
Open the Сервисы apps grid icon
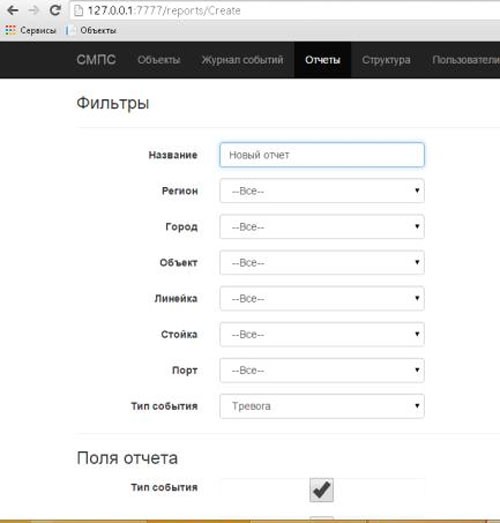[10, 30]
